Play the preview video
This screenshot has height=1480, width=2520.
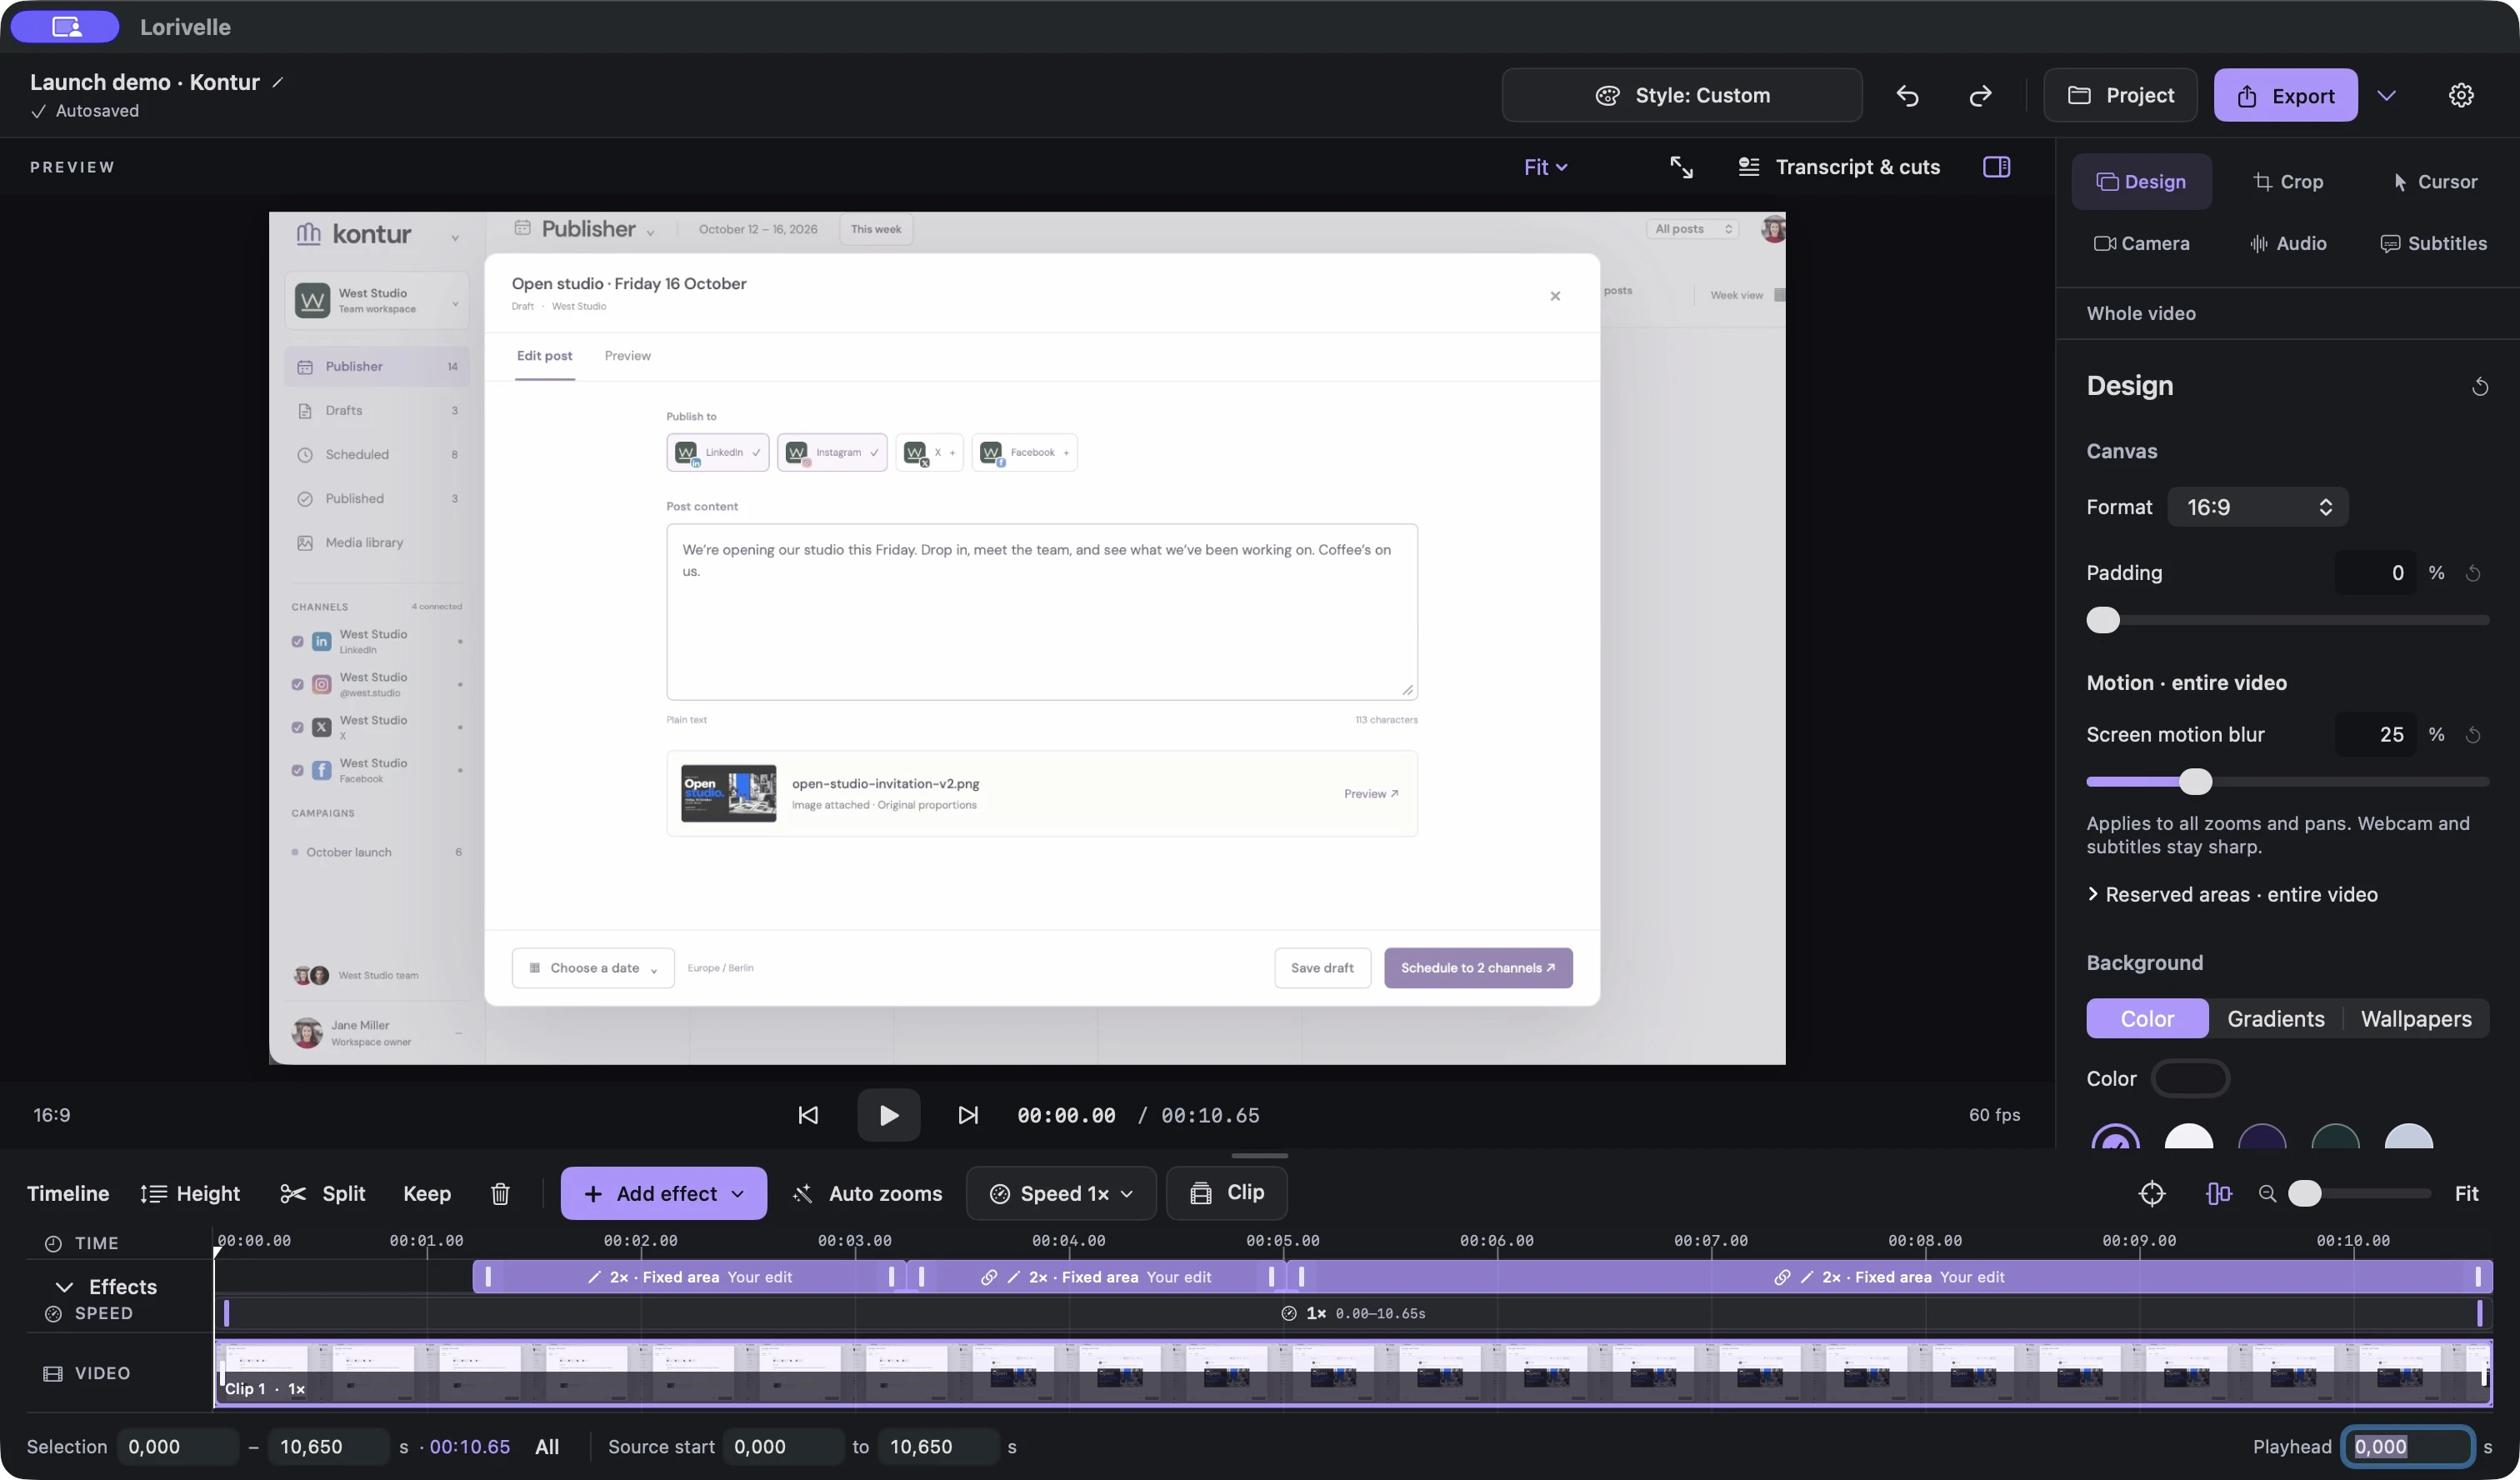click(x=888, y=1115)
